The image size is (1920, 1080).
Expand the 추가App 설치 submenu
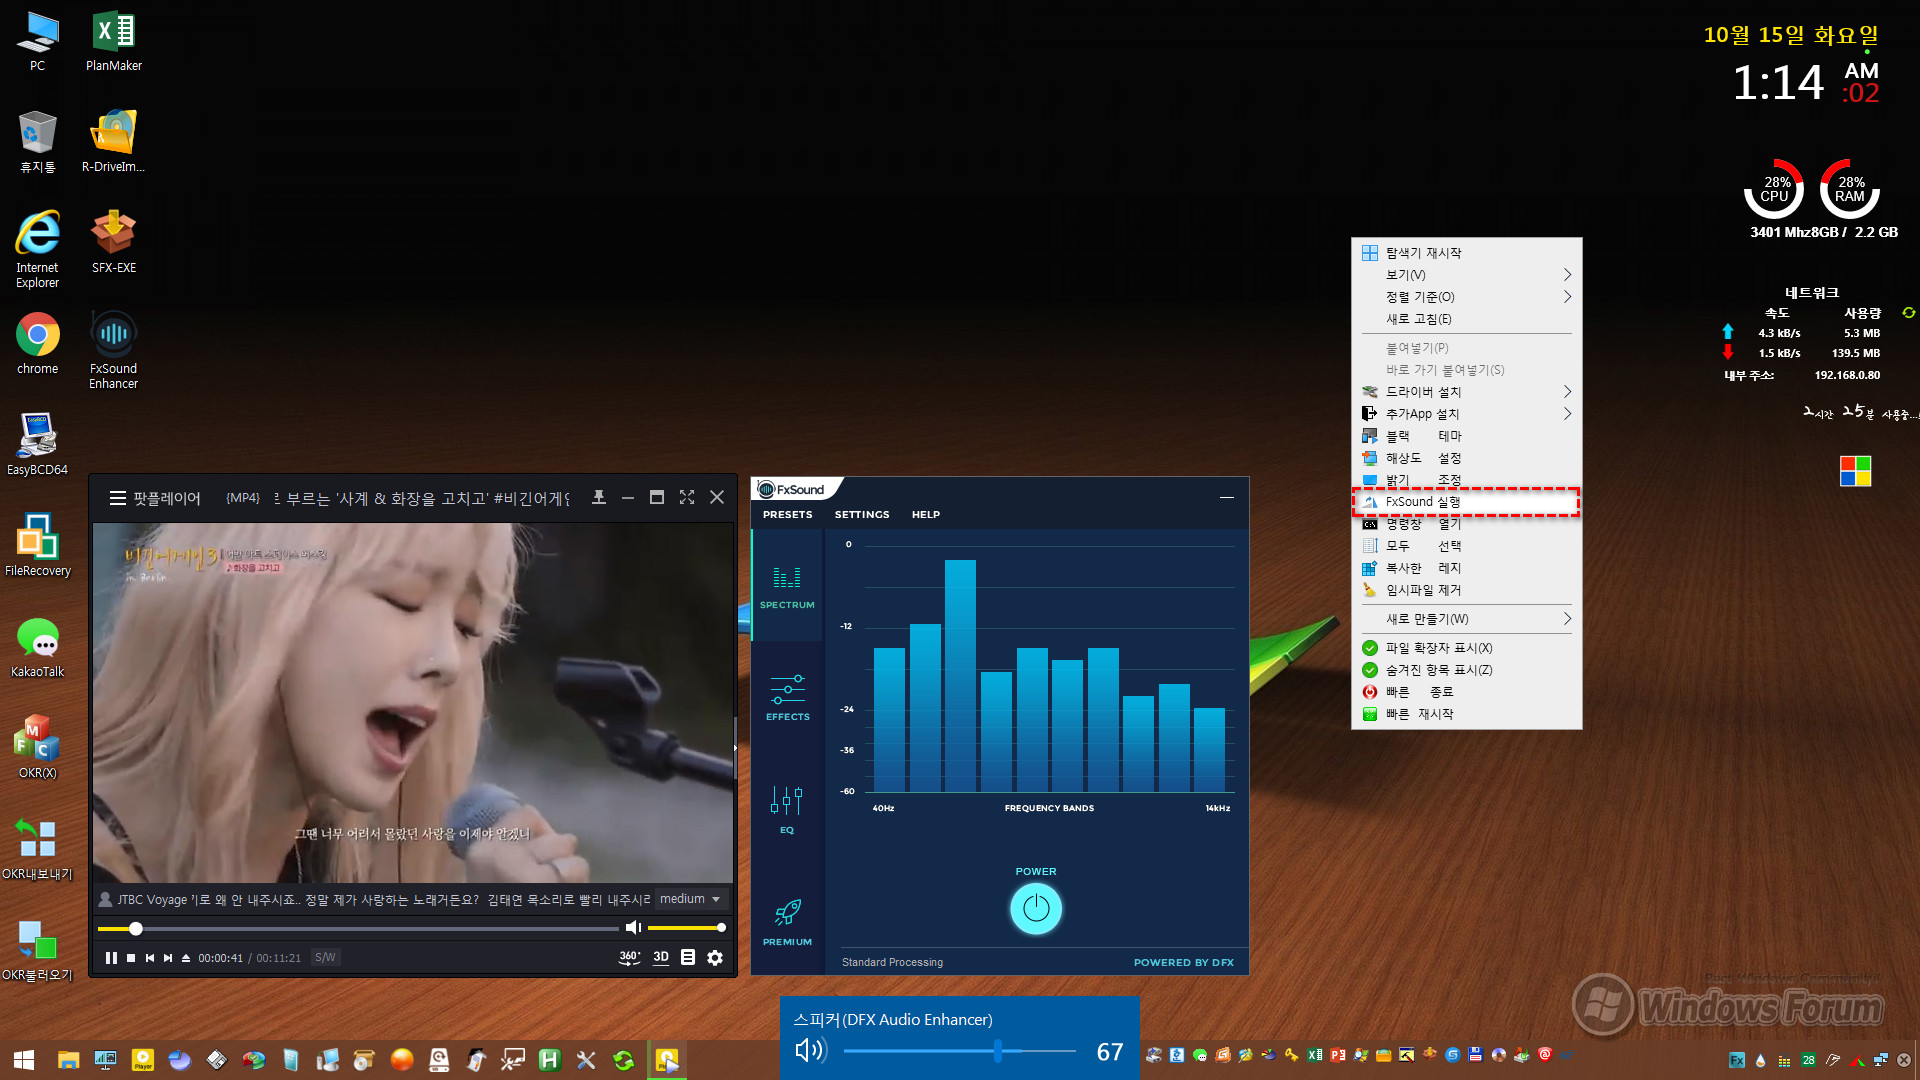1466,414
